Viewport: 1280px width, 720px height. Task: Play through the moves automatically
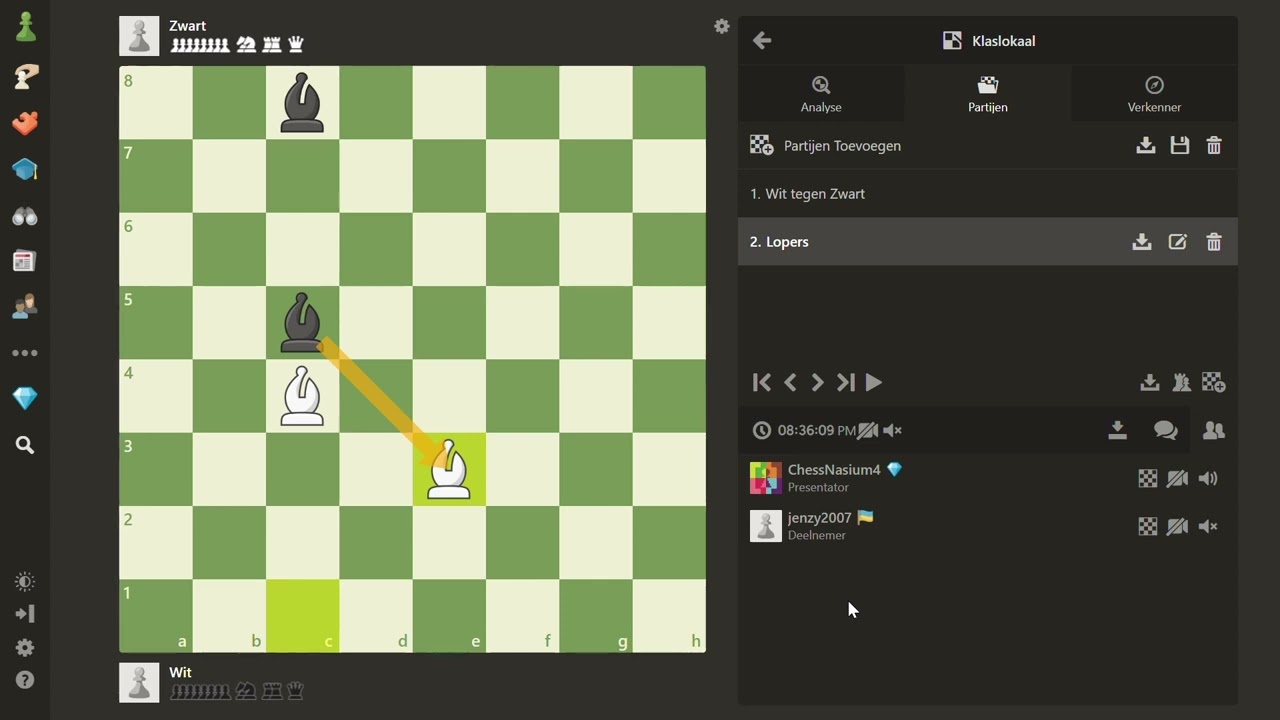[x=874, y=382]
